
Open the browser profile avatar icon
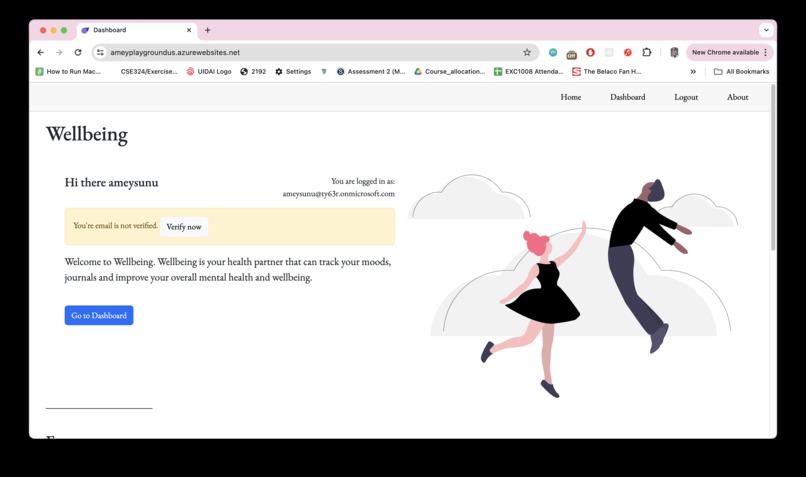674,52
